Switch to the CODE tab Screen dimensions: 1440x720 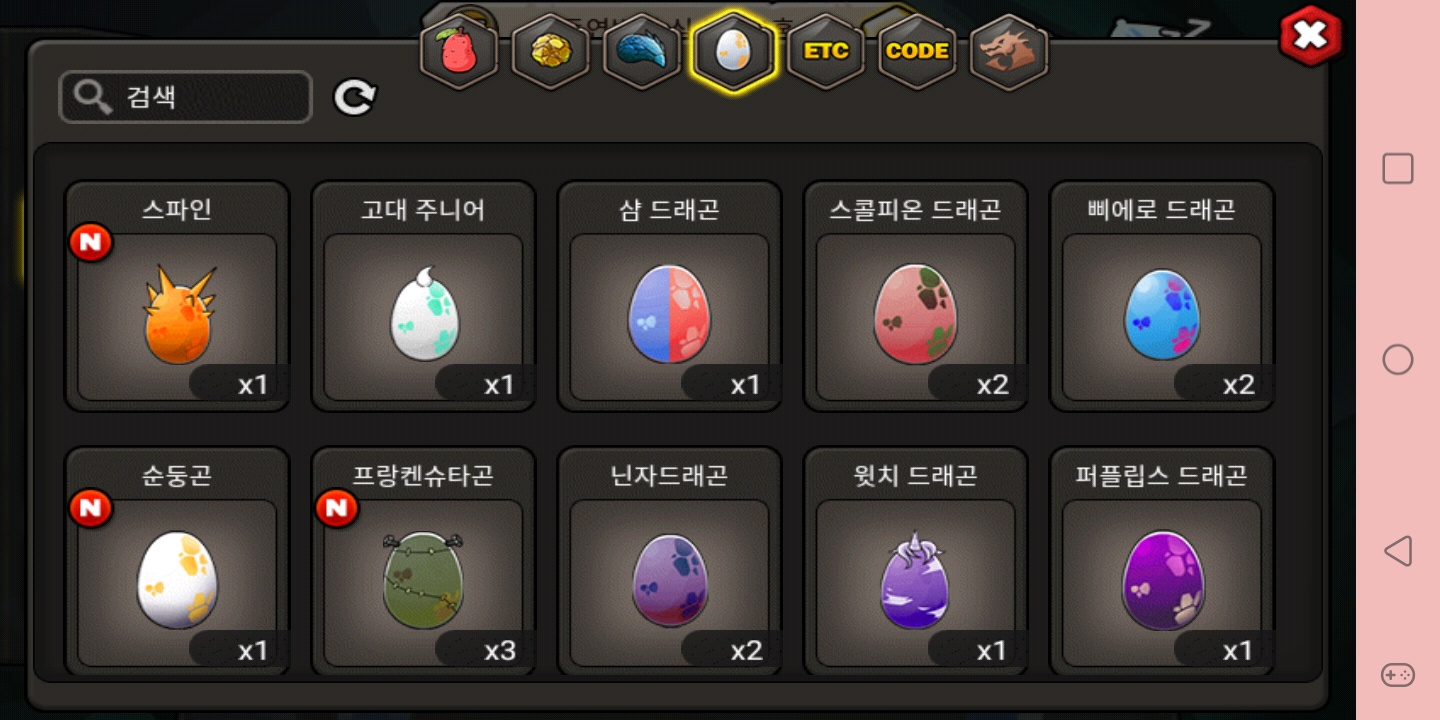(917, 52)
